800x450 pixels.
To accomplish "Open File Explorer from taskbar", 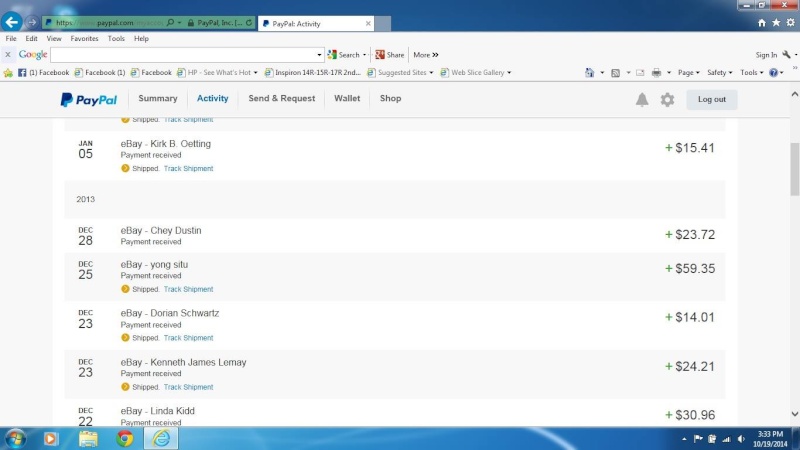I will (88, 438).
